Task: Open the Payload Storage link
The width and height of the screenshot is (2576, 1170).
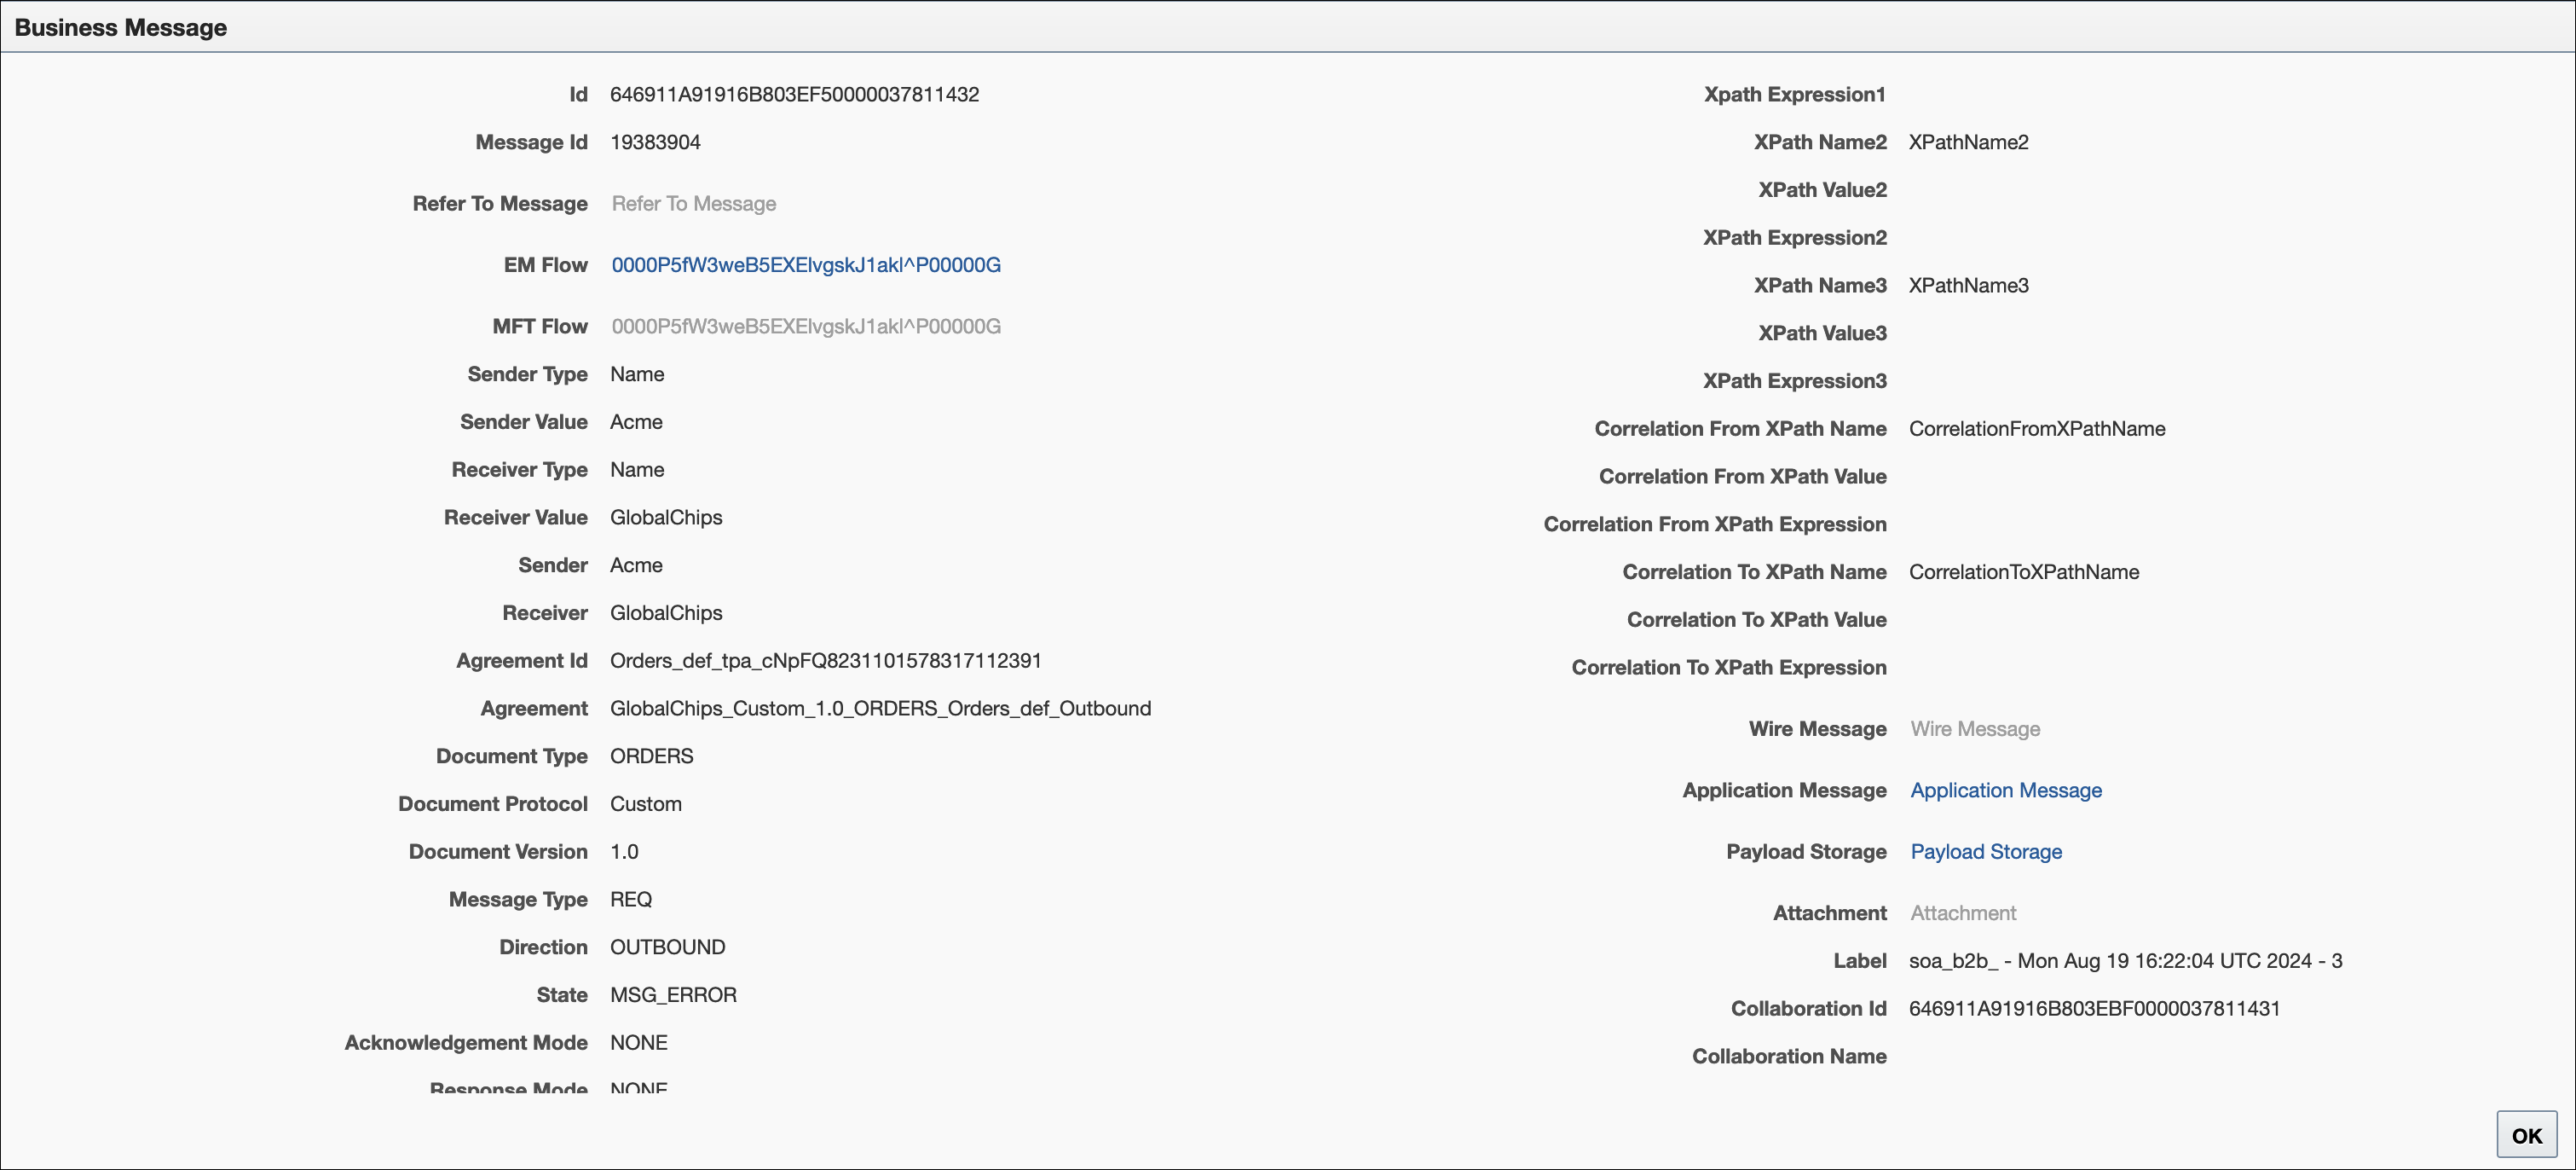Action: click(1986, 851)
